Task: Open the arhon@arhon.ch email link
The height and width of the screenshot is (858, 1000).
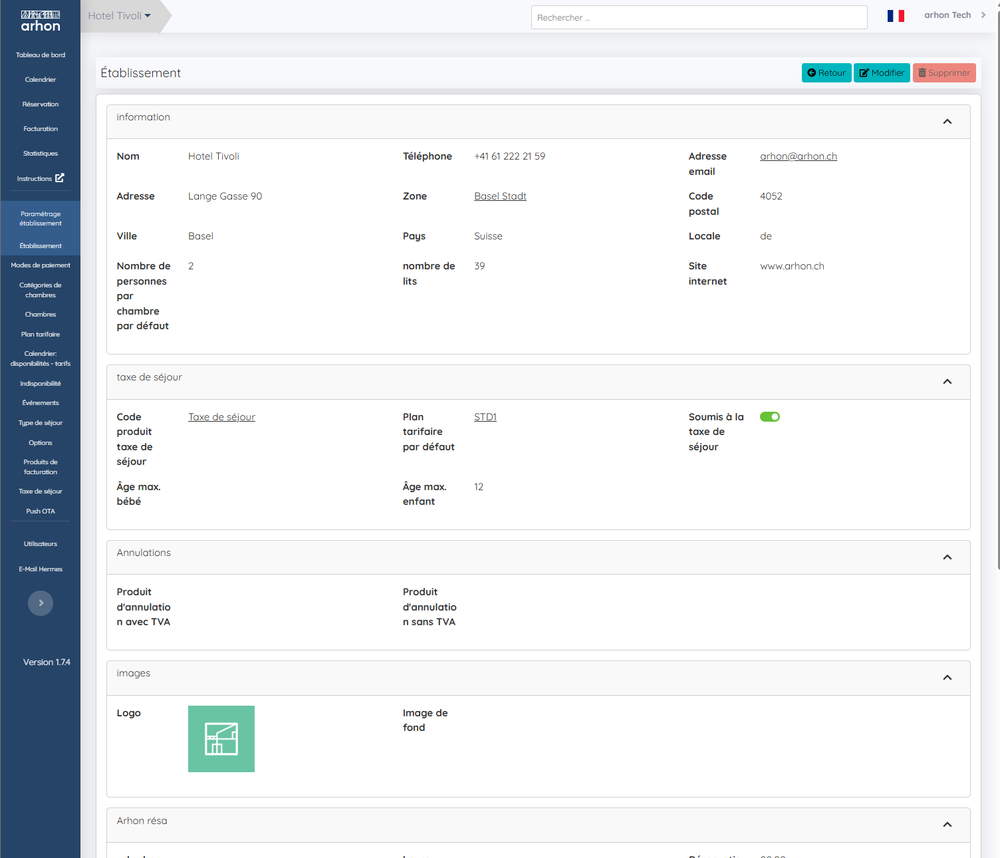Action: coord(798,156)
